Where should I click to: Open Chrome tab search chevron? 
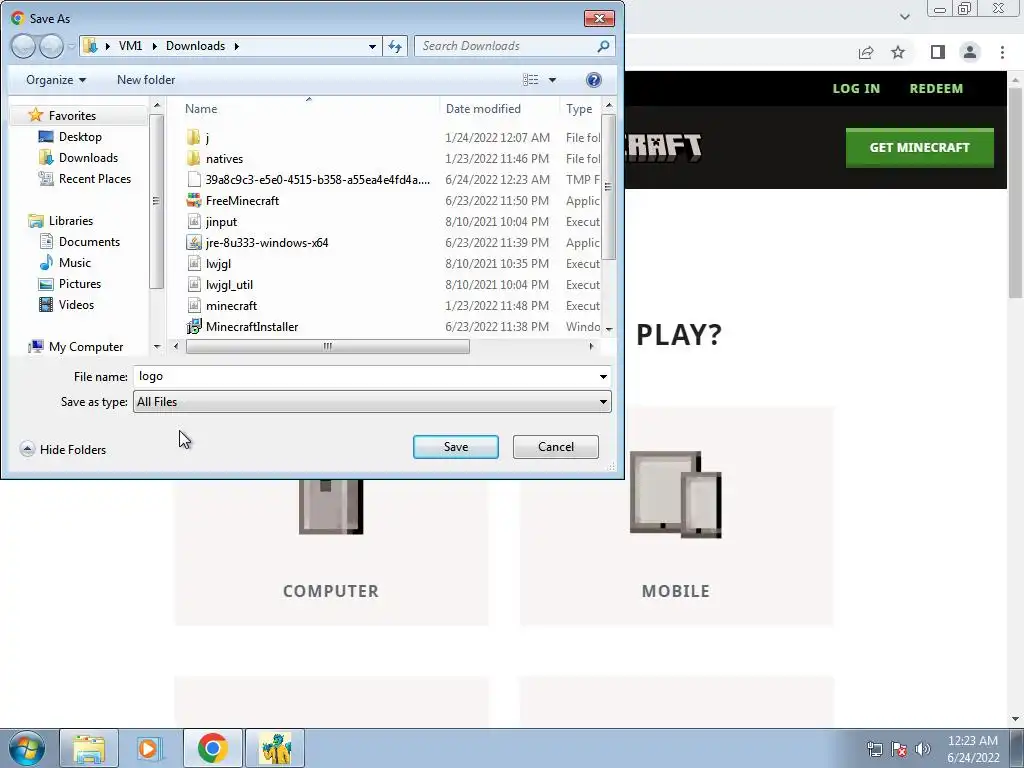904,17
